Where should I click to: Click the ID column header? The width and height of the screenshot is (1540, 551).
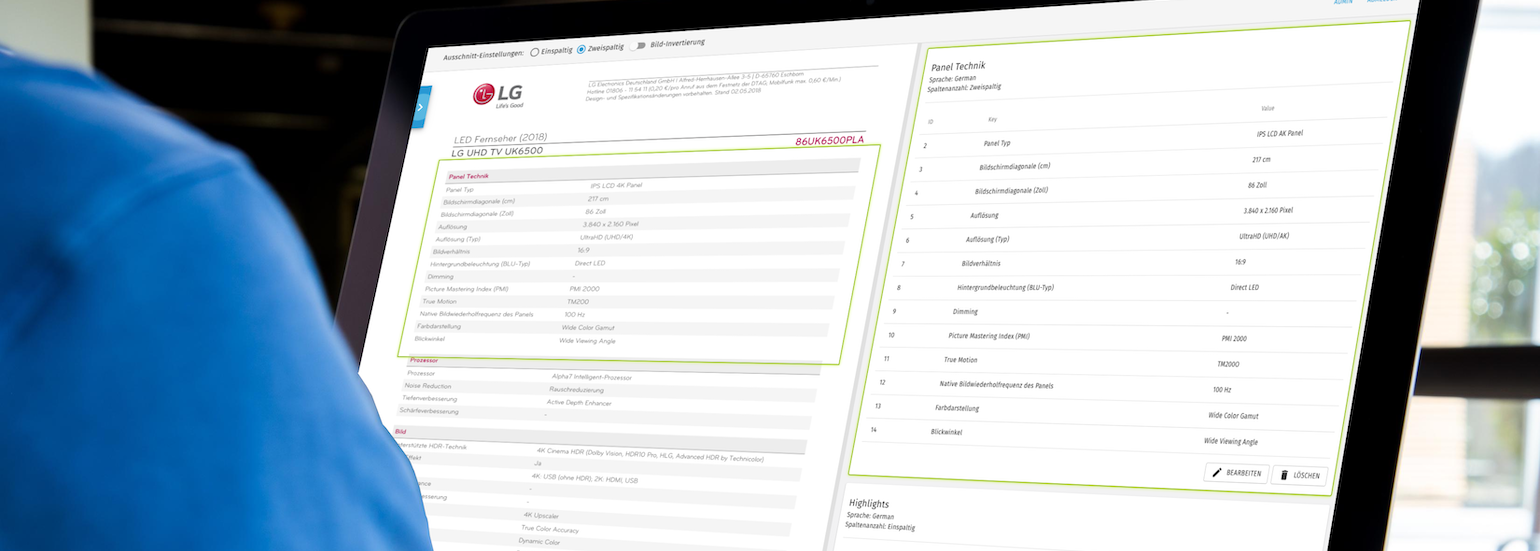tap(930, 123)
